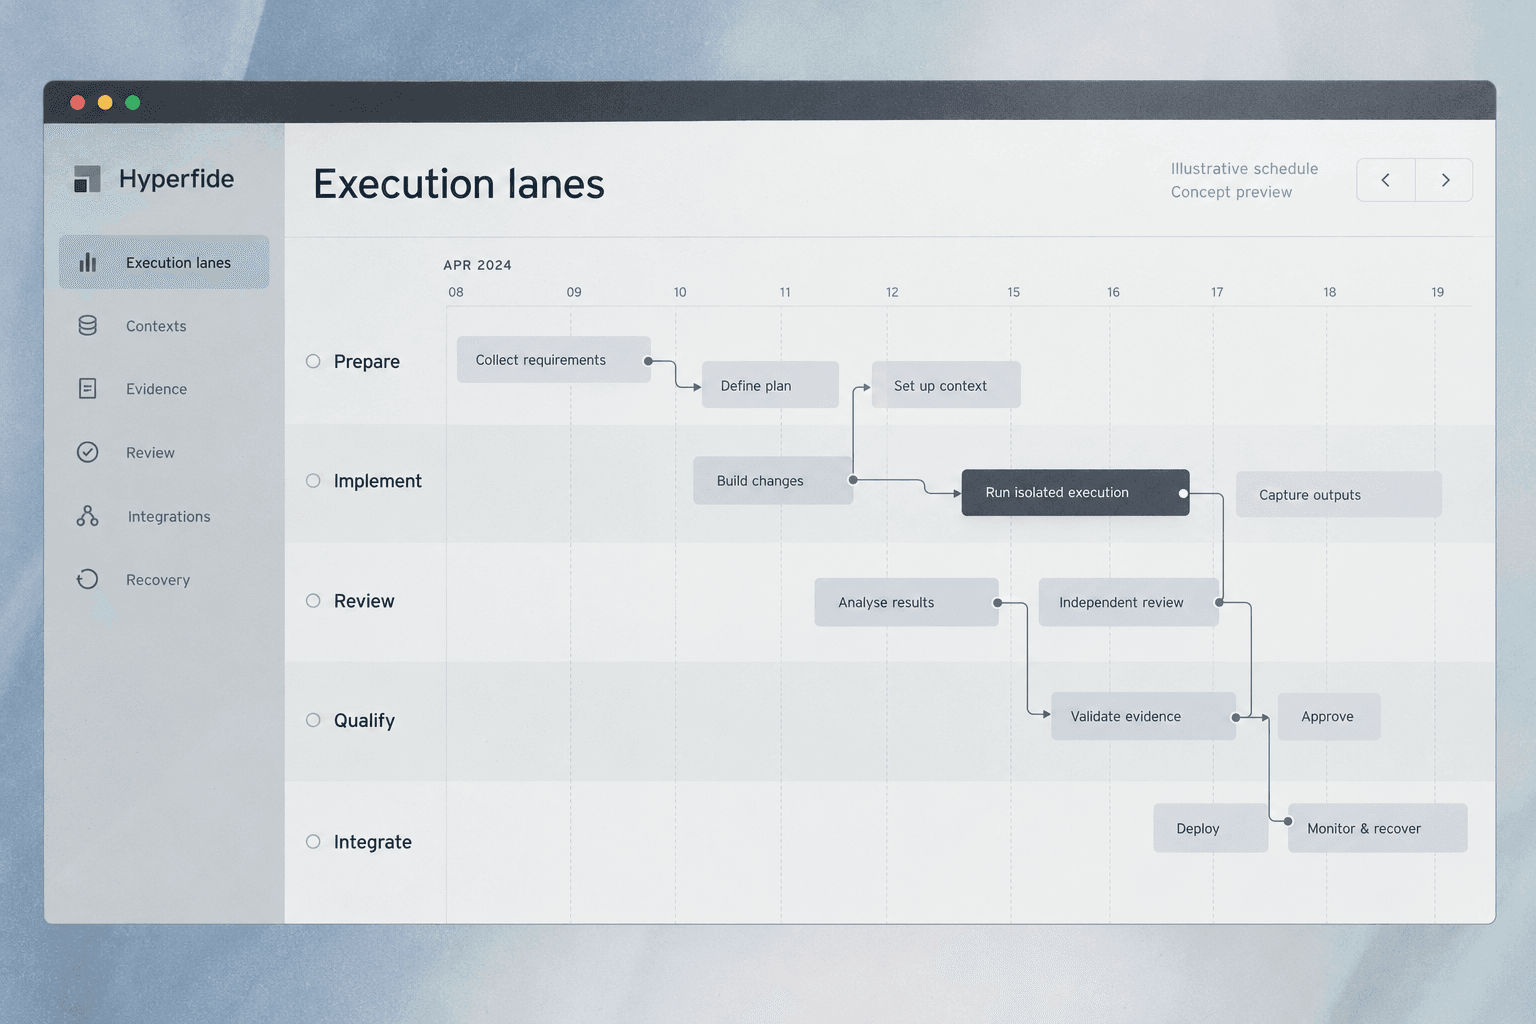Open Execution lanes in sidebar
The width and height of the screenshot is (1536, 1024).
point(164,262)
